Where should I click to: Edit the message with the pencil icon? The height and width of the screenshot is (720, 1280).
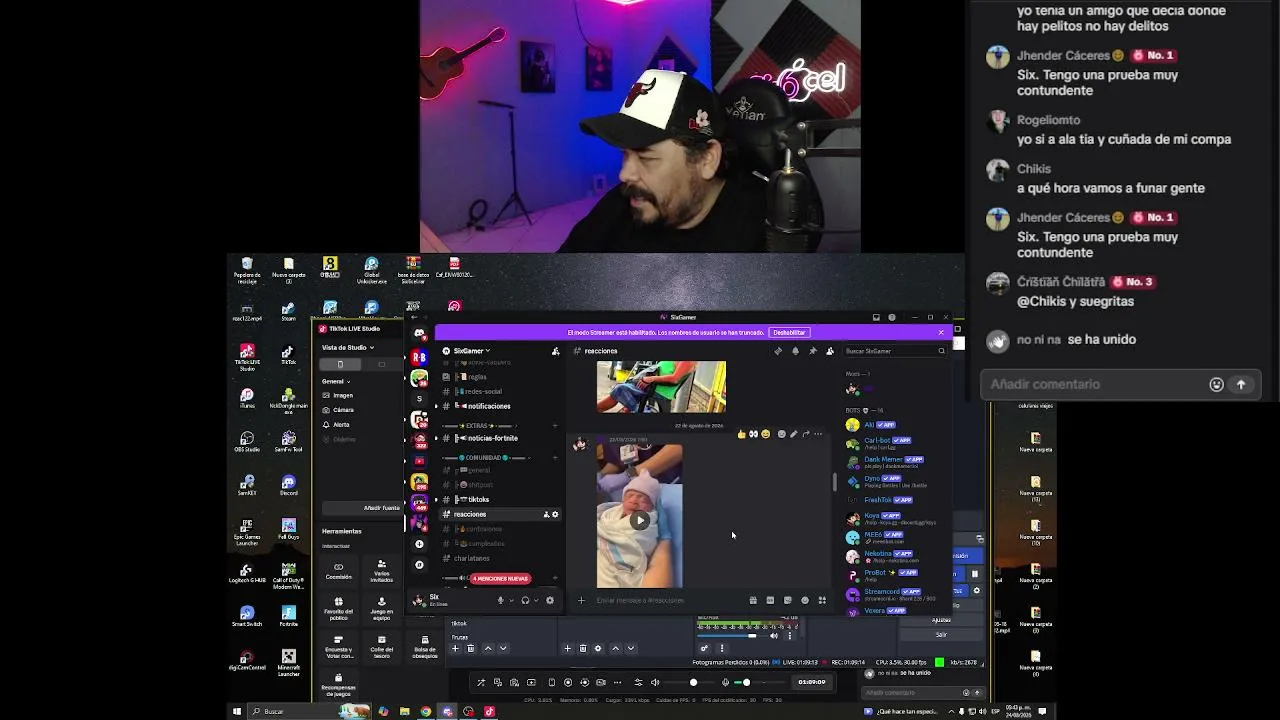point(794,434)
